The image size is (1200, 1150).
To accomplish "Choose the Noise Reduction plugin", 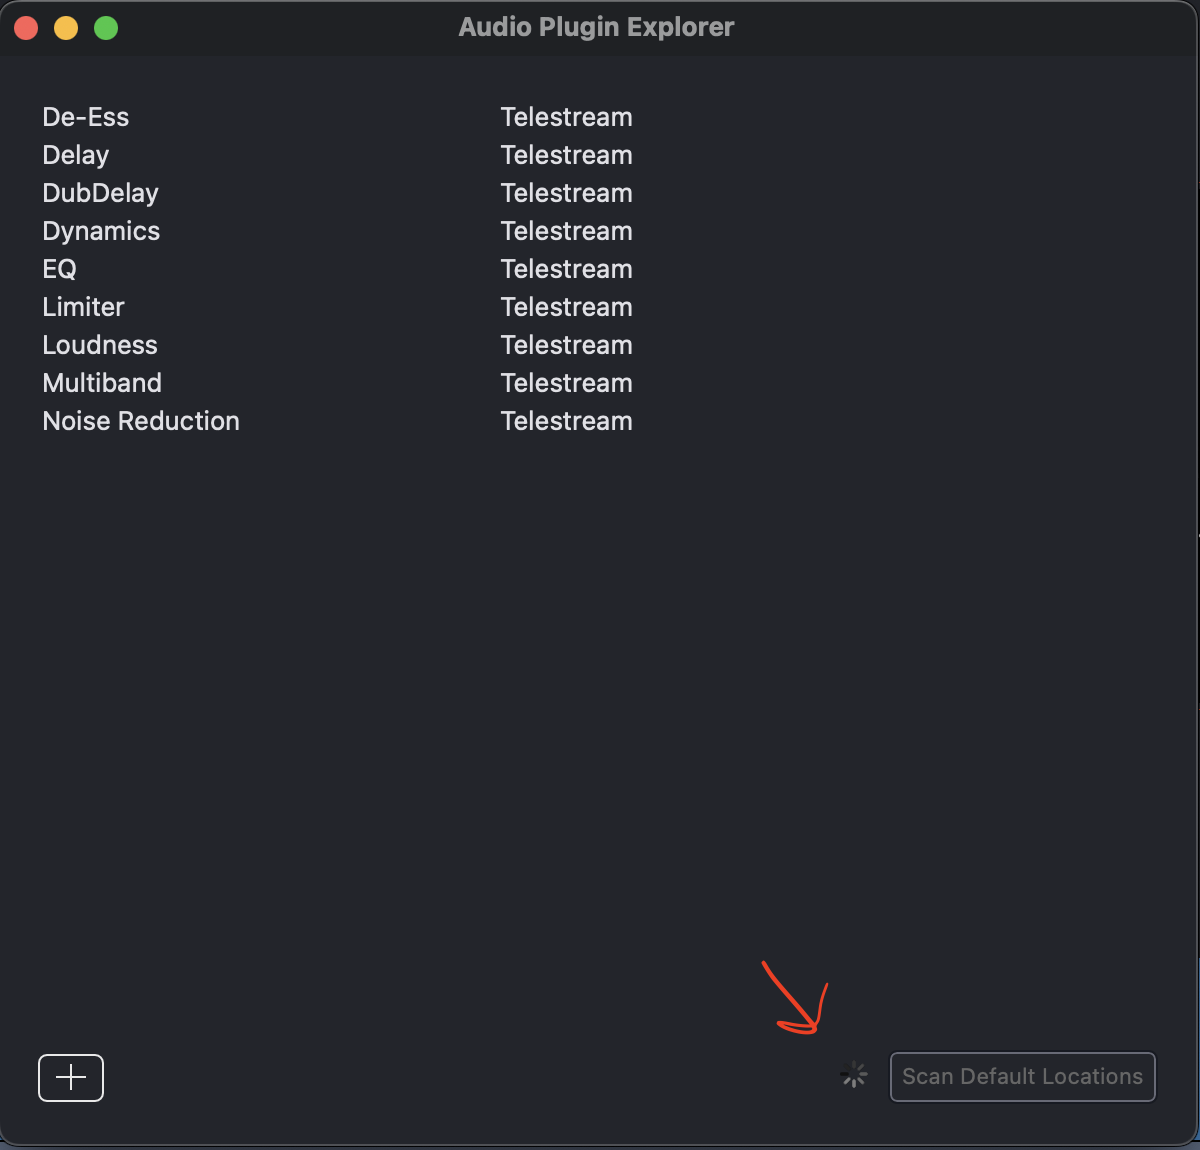I will point(141,421).
